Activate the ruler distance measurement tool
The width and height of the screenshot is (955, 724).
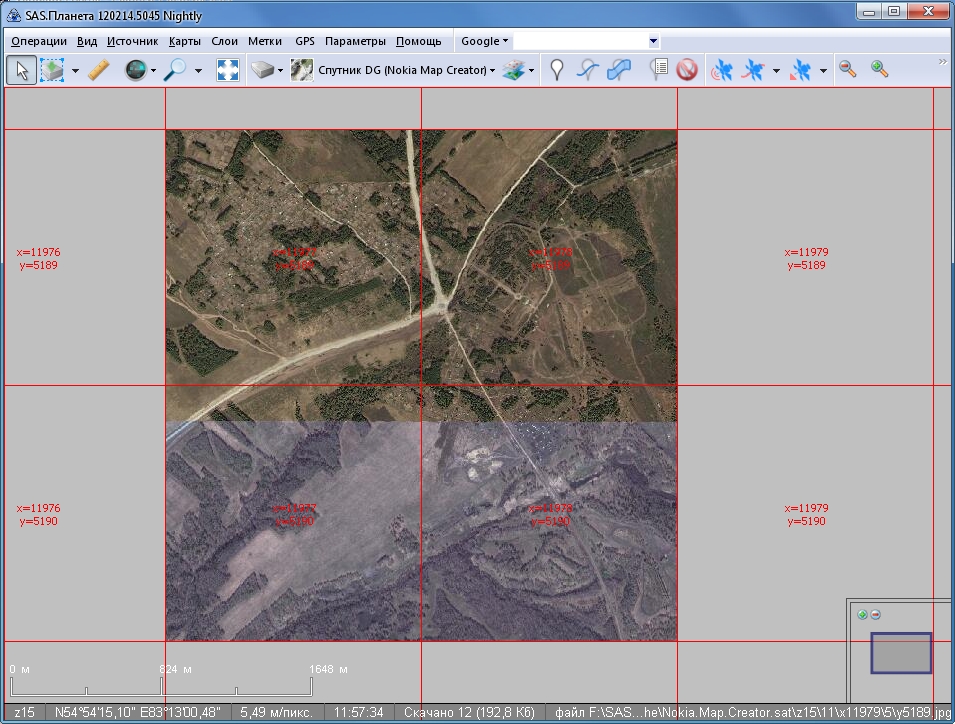[98, 70]
